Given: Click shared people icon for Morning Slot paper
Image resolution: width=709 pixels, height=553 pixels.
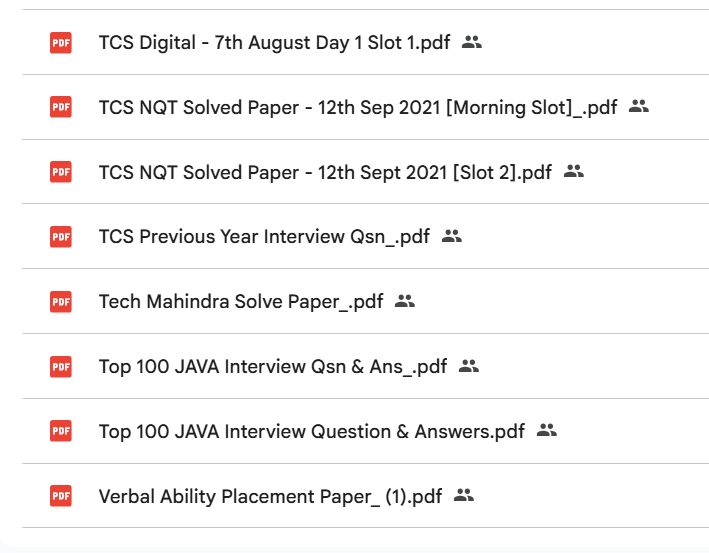Looking at the screenshot, I should pos(639,107).
